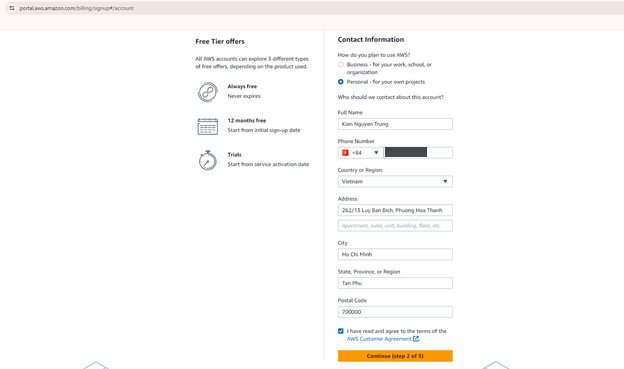The image size is (624, 369).
Task: Click the 'Personal - for your own projects' label
Action: coord(386,82)
